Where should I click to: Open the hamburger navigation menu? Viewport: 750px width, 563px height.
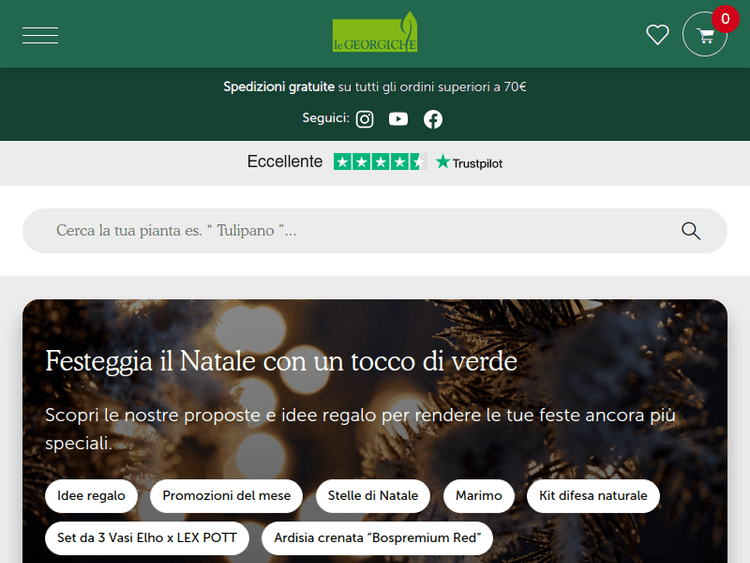40,35
